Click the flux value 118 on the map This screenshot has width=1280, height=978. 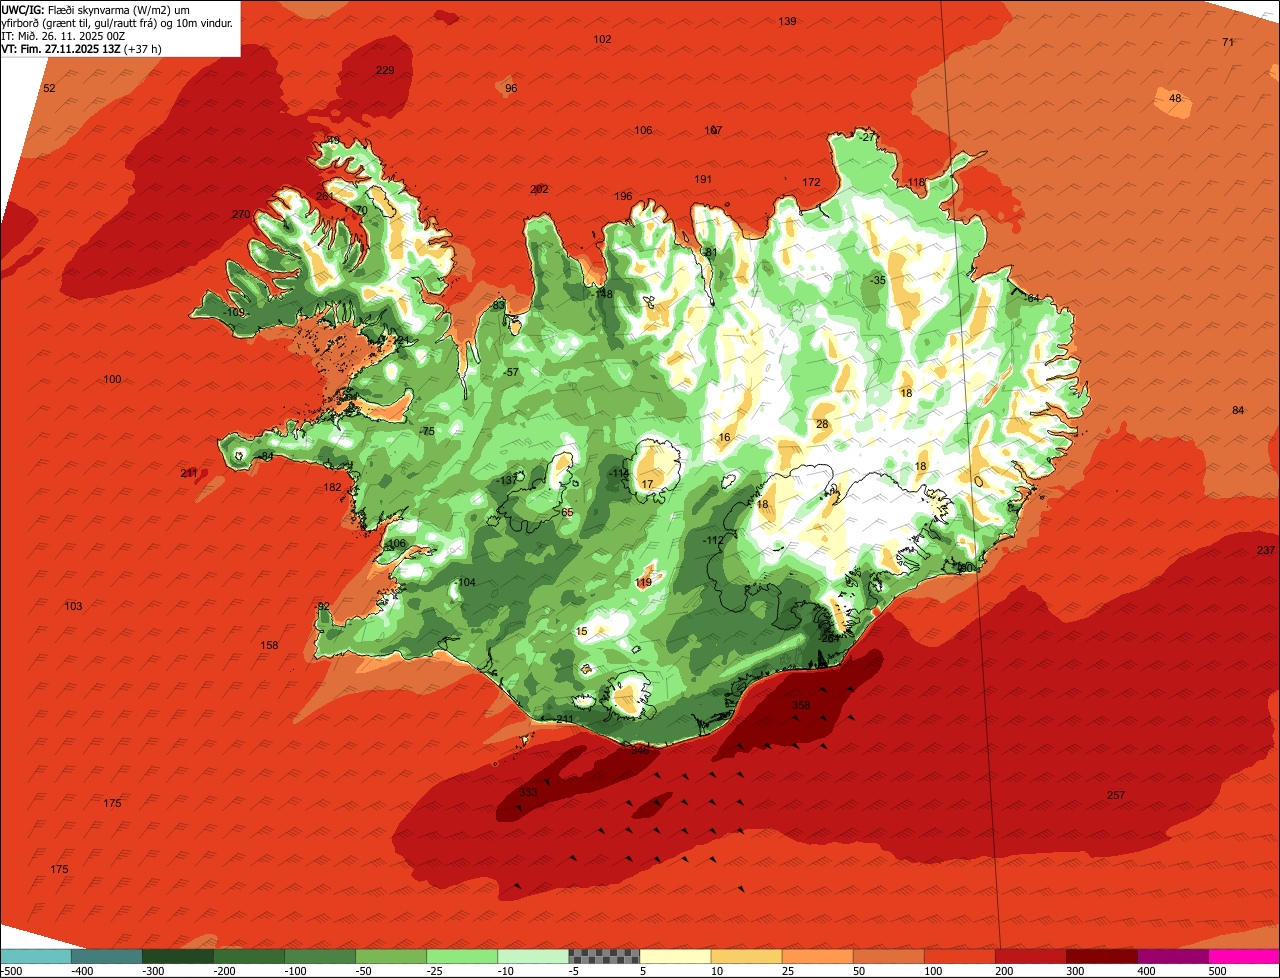(916, 182)
